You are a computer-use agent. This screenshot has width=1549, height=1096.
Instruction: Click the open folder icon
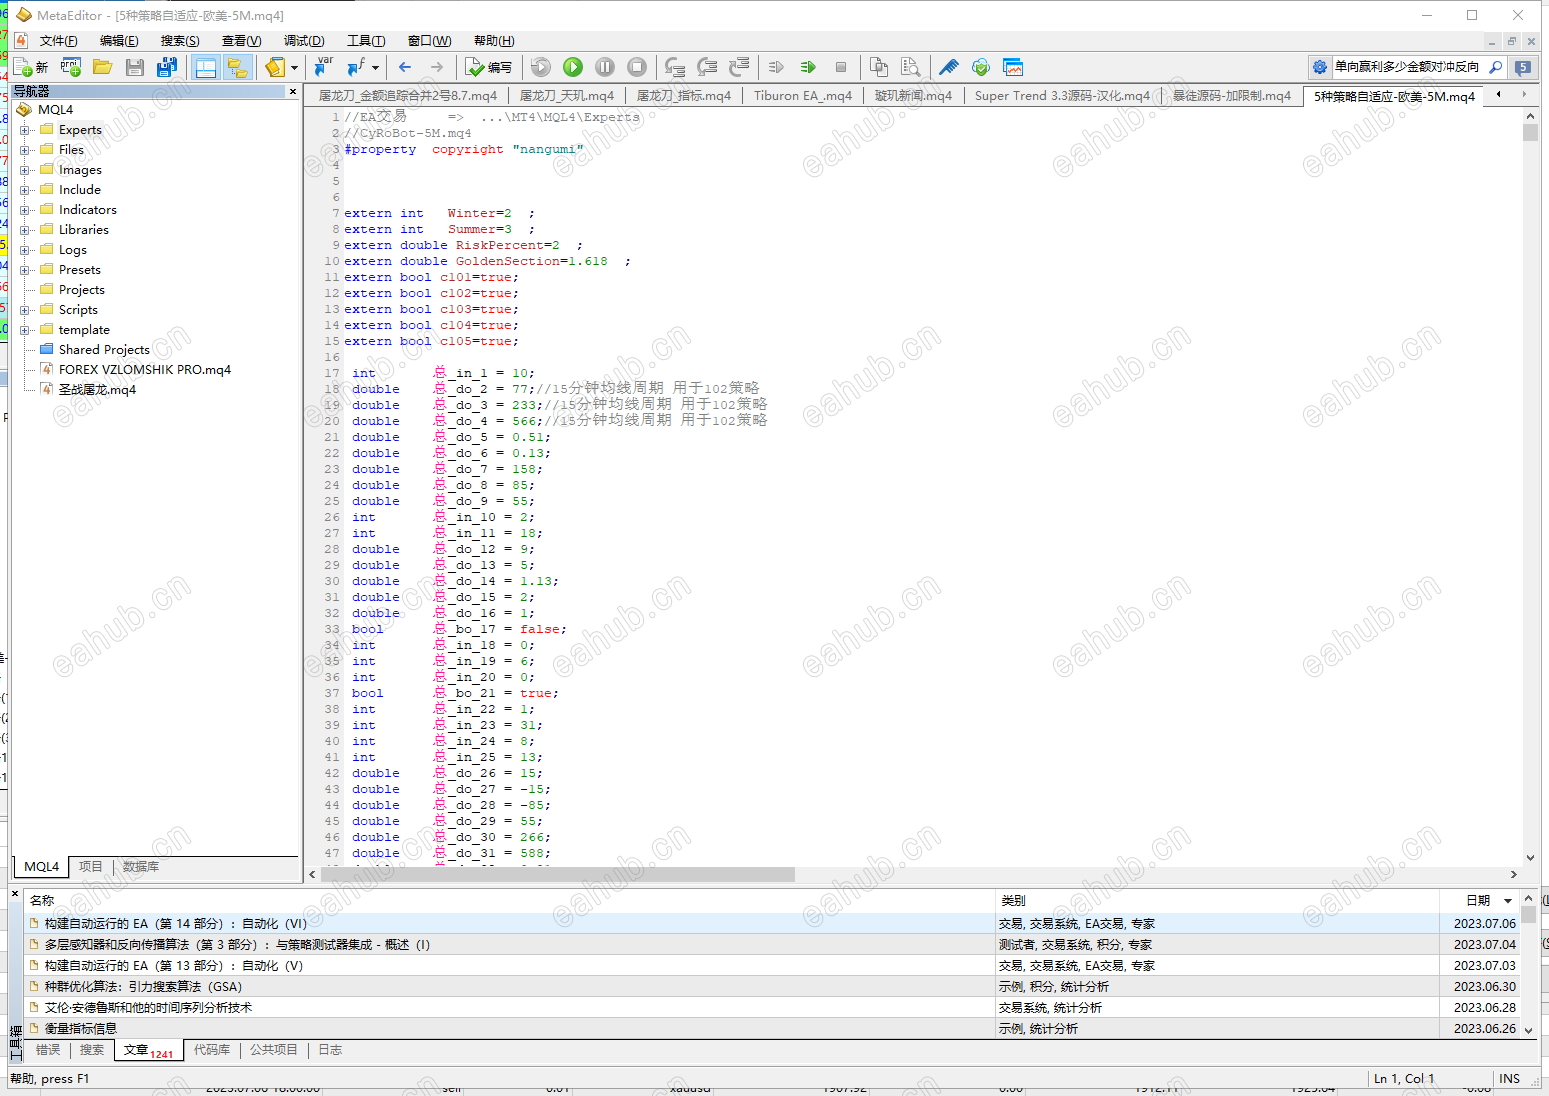coord(102,67)
